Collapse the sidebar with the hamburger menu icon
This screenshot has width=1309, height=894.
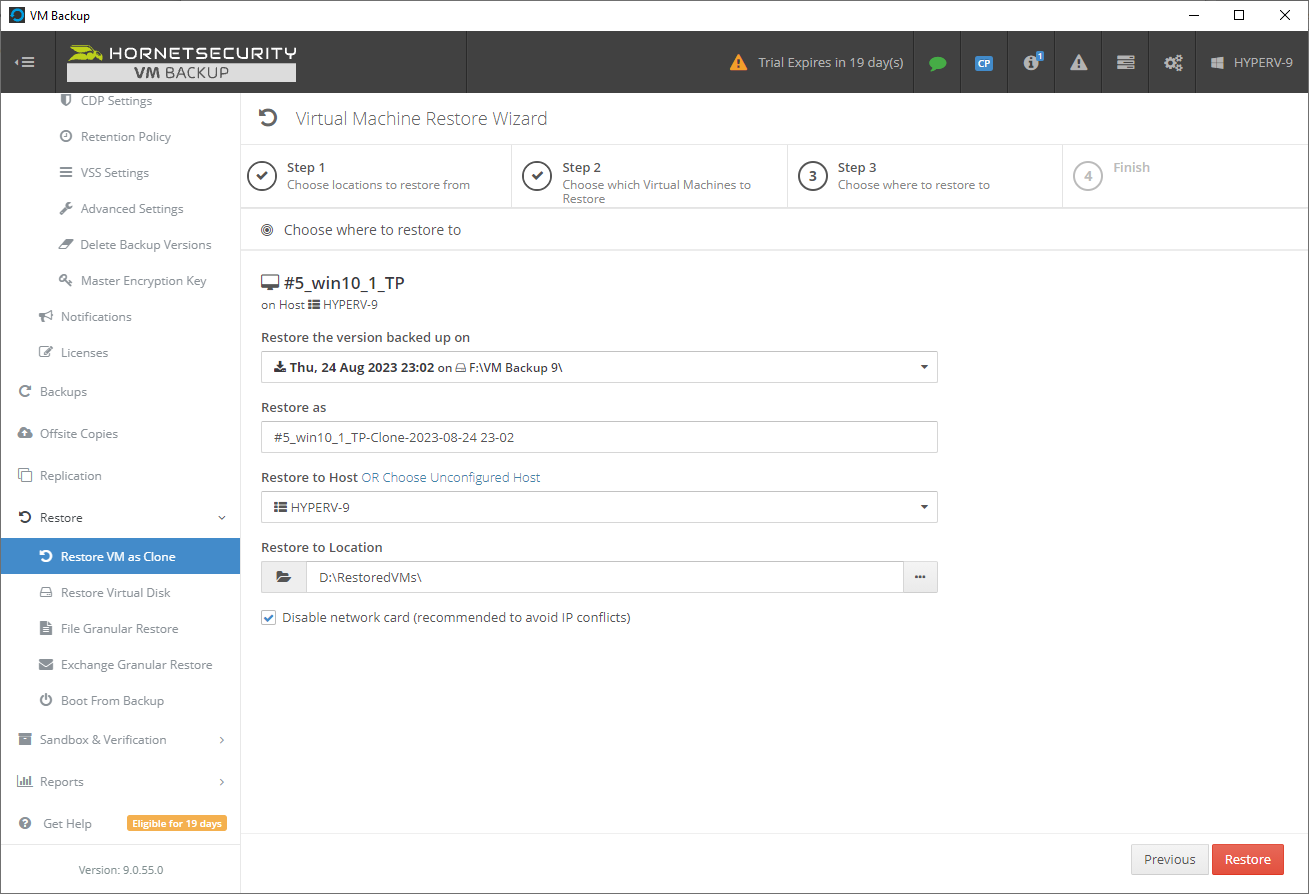[x=25, y=62]
